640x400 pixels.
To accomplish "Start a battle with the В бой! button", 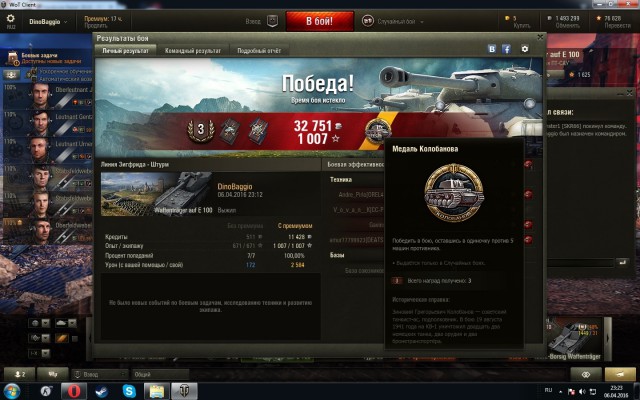I will click(x=320, y=21).
